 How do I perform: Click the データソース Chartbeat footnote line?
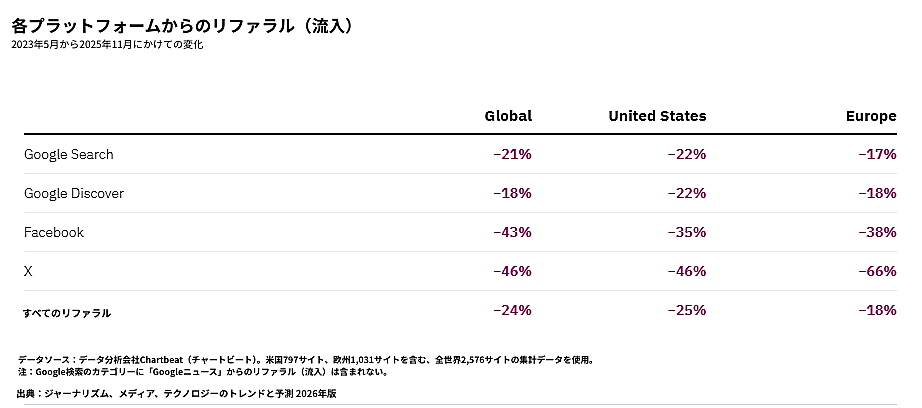coord(312,359)
